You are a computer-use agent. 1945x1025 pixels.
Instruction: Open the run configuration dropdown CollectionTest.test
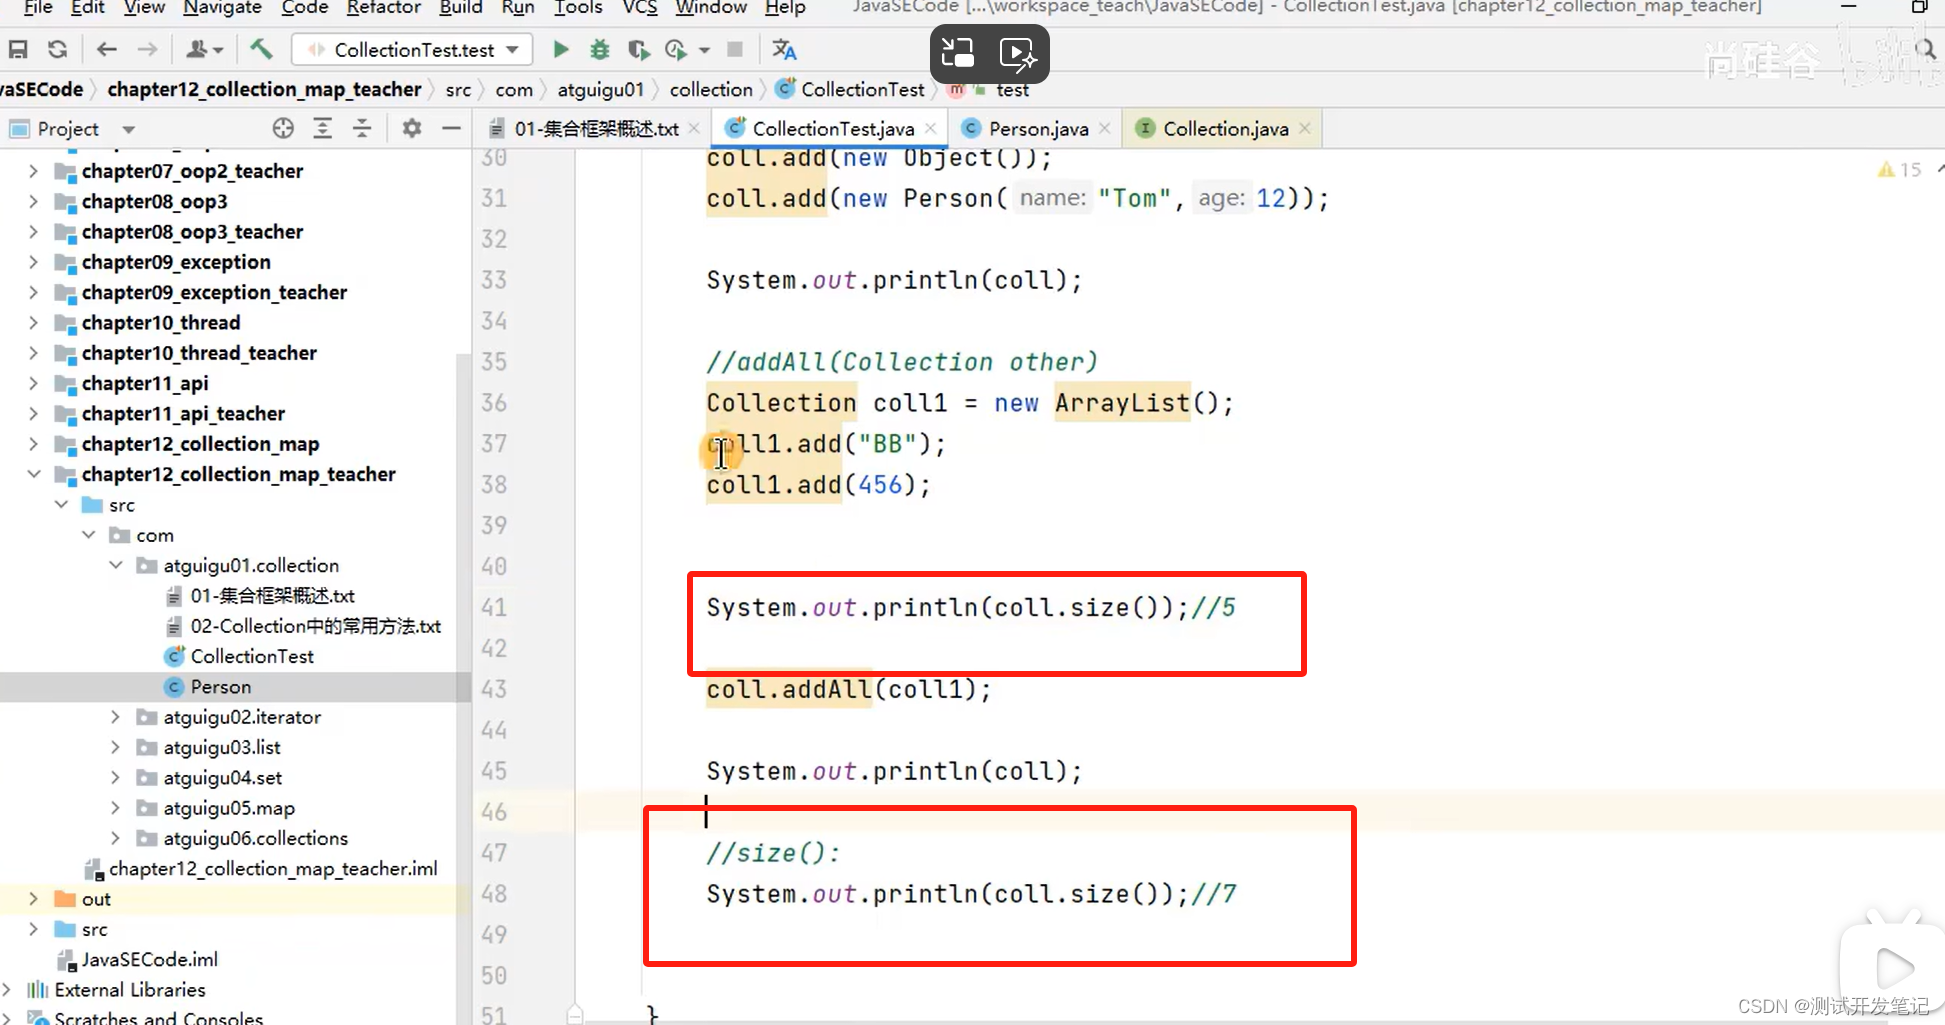[412, 49]
